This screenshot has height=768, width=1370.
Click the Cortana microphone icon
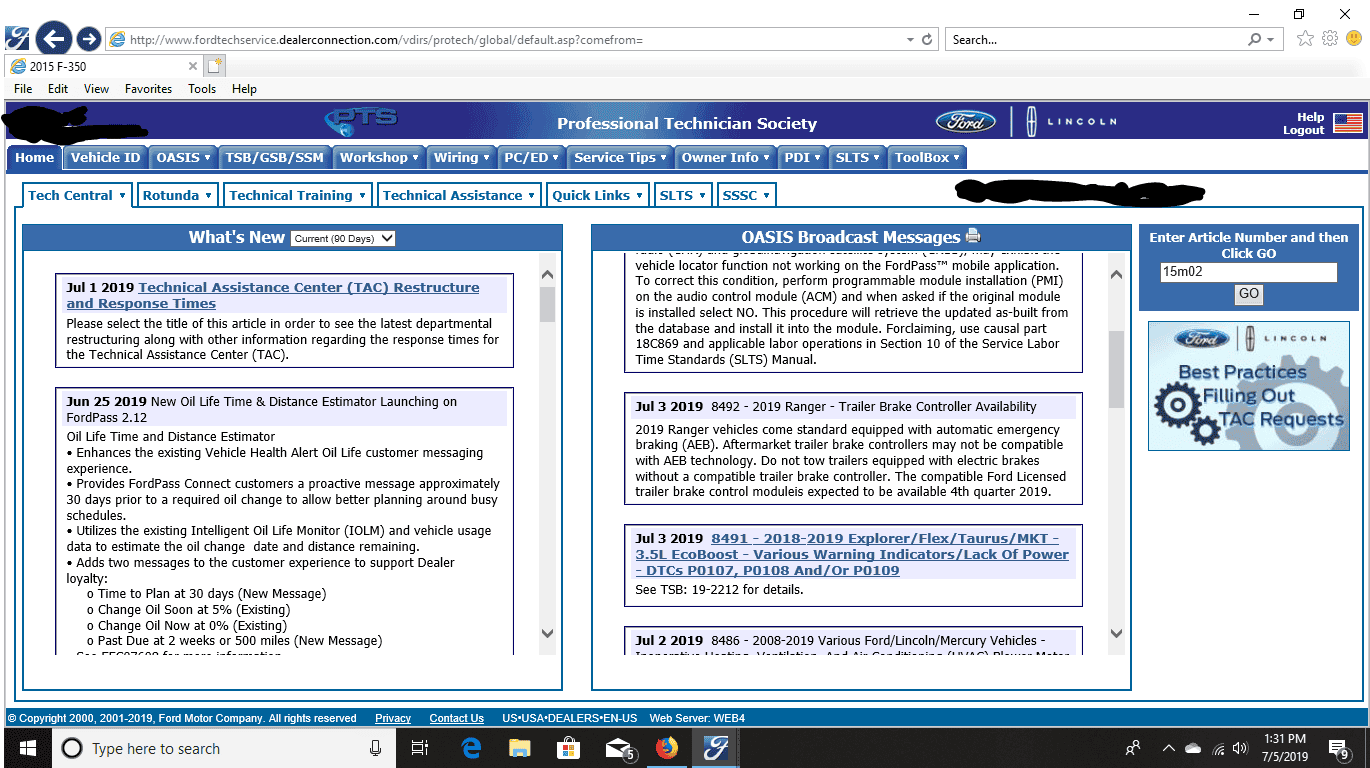point(376,748)
